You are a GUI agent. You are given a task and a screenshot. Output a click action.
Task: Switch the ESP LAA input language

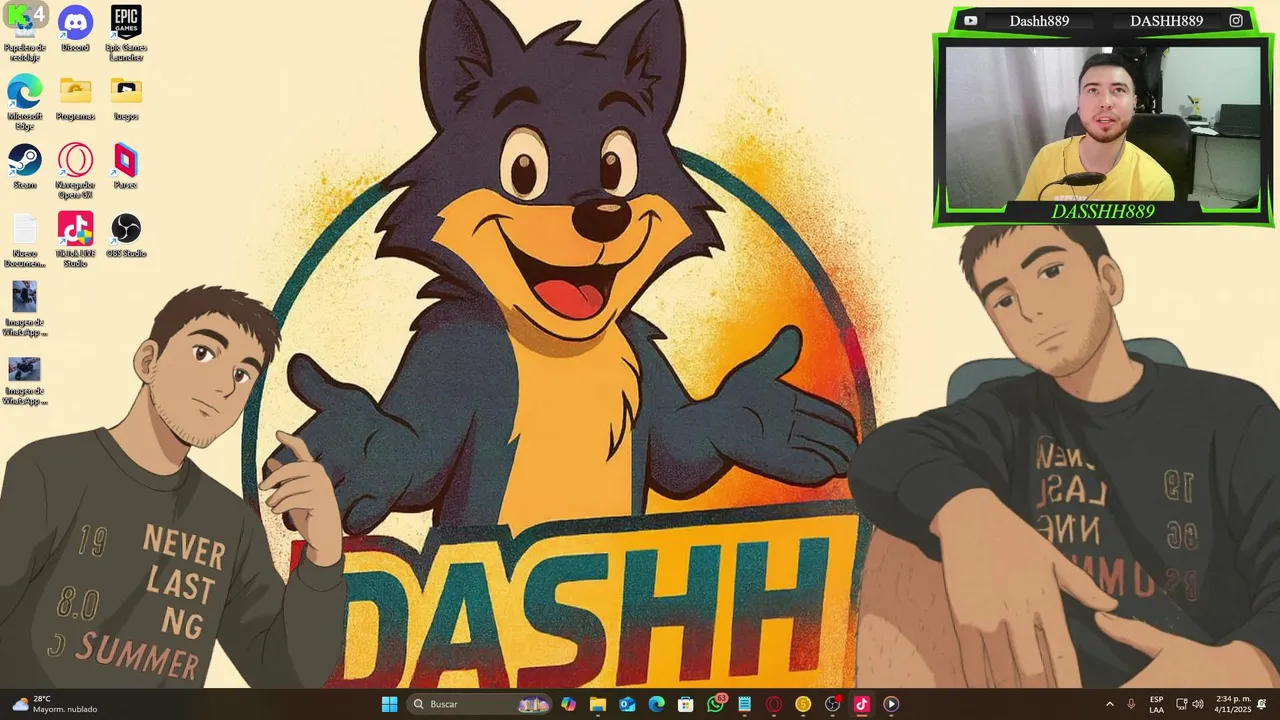point(1156,704)
